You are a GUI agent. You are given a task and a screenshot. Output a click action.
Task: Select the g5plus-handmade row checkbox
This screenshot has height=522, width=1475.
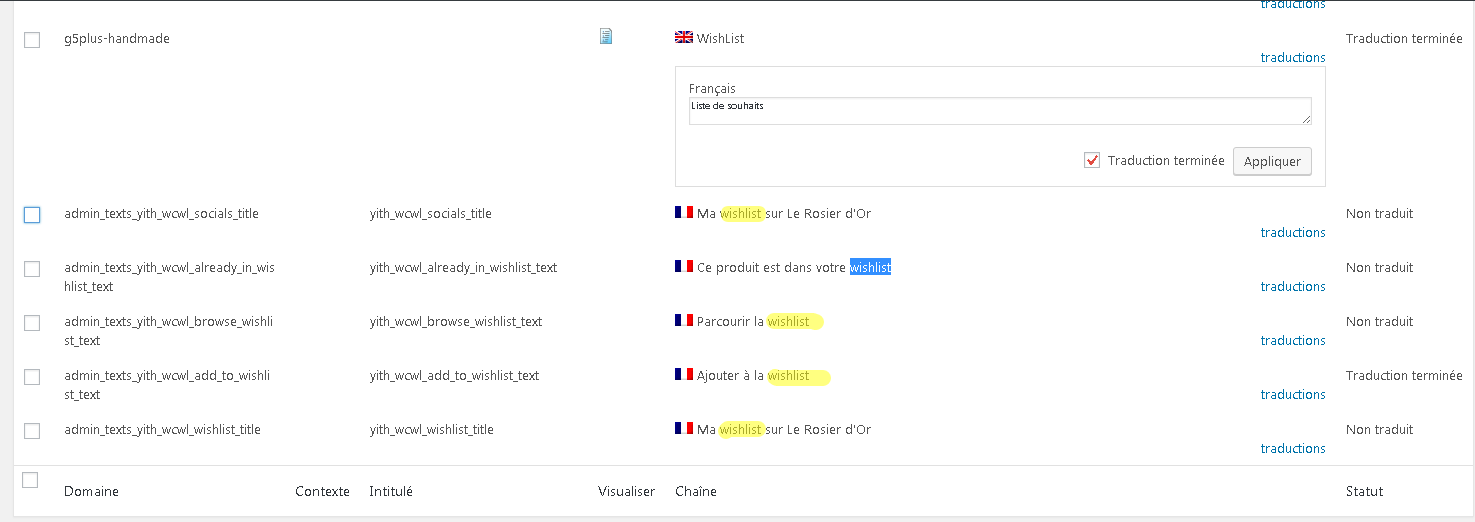point(32,40)
